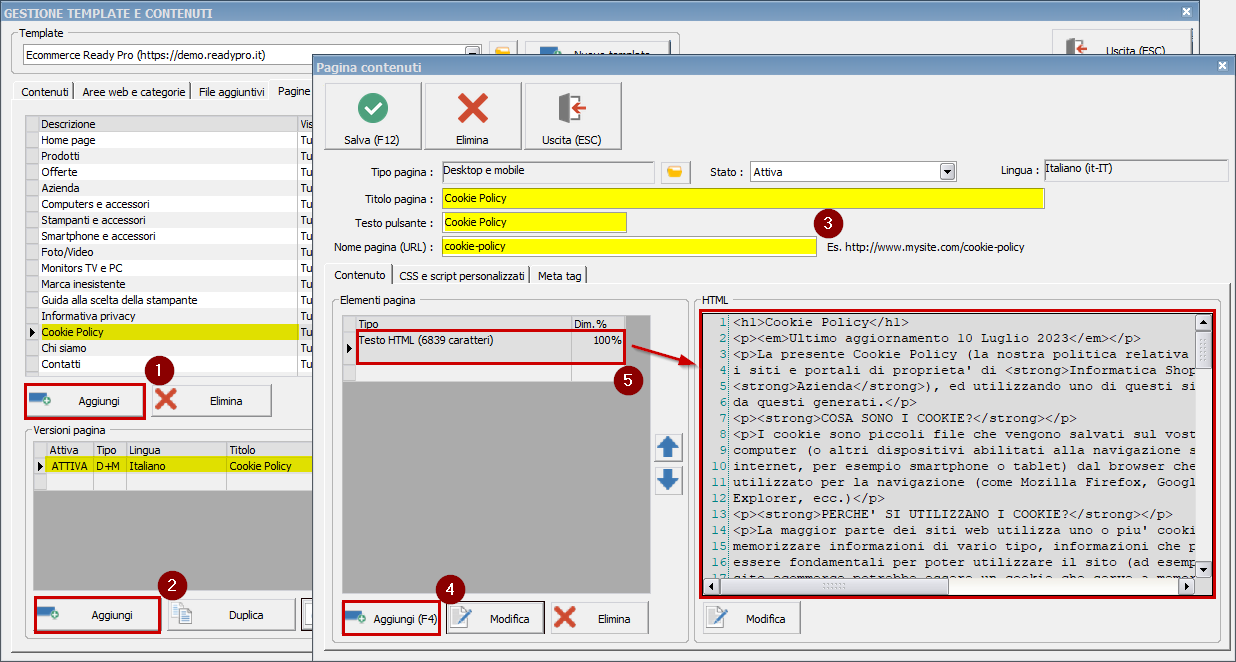Viewport: 1236px width, 662px height.
Task: Select Azienda in the Descrizione list
Action: point(169,188)
